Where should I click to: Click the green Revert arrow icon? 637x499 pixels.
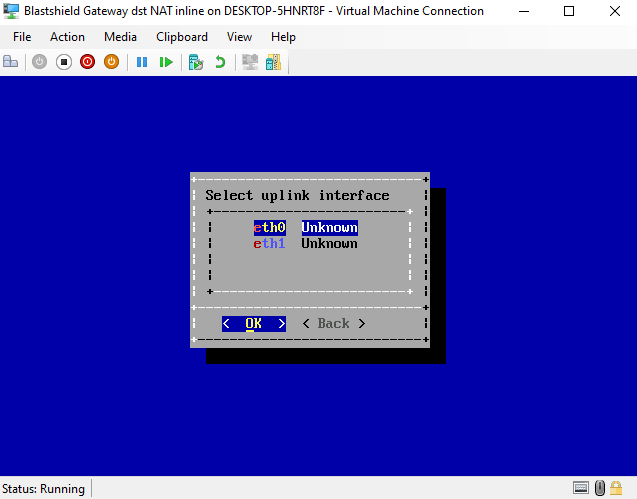220,62
